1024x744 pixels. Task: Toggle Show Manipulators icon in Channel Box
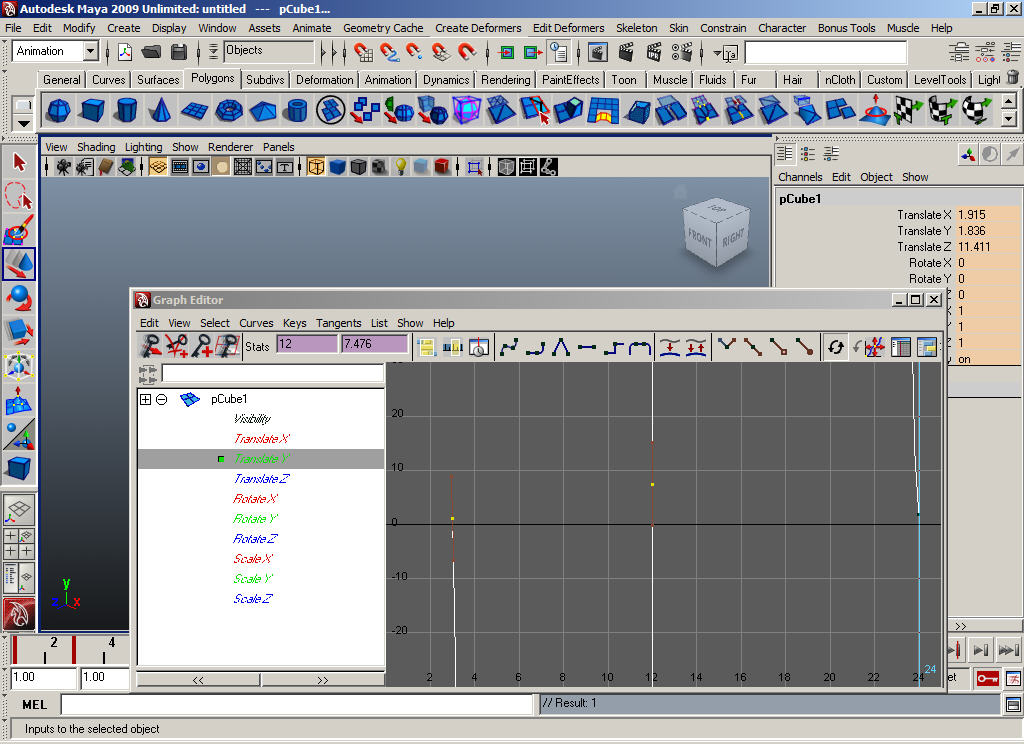click(x=968, y=154)
